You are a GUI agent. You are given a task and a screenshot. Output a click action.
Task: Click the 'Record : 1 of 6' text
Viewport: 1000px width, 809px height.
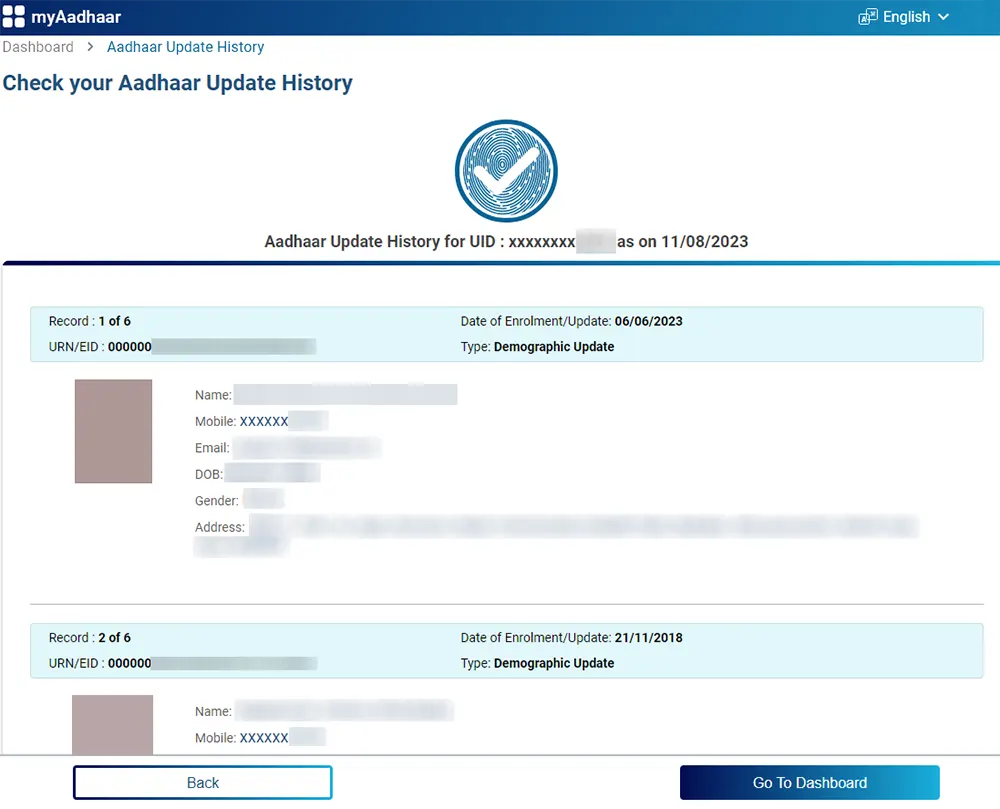coord(90,321)
